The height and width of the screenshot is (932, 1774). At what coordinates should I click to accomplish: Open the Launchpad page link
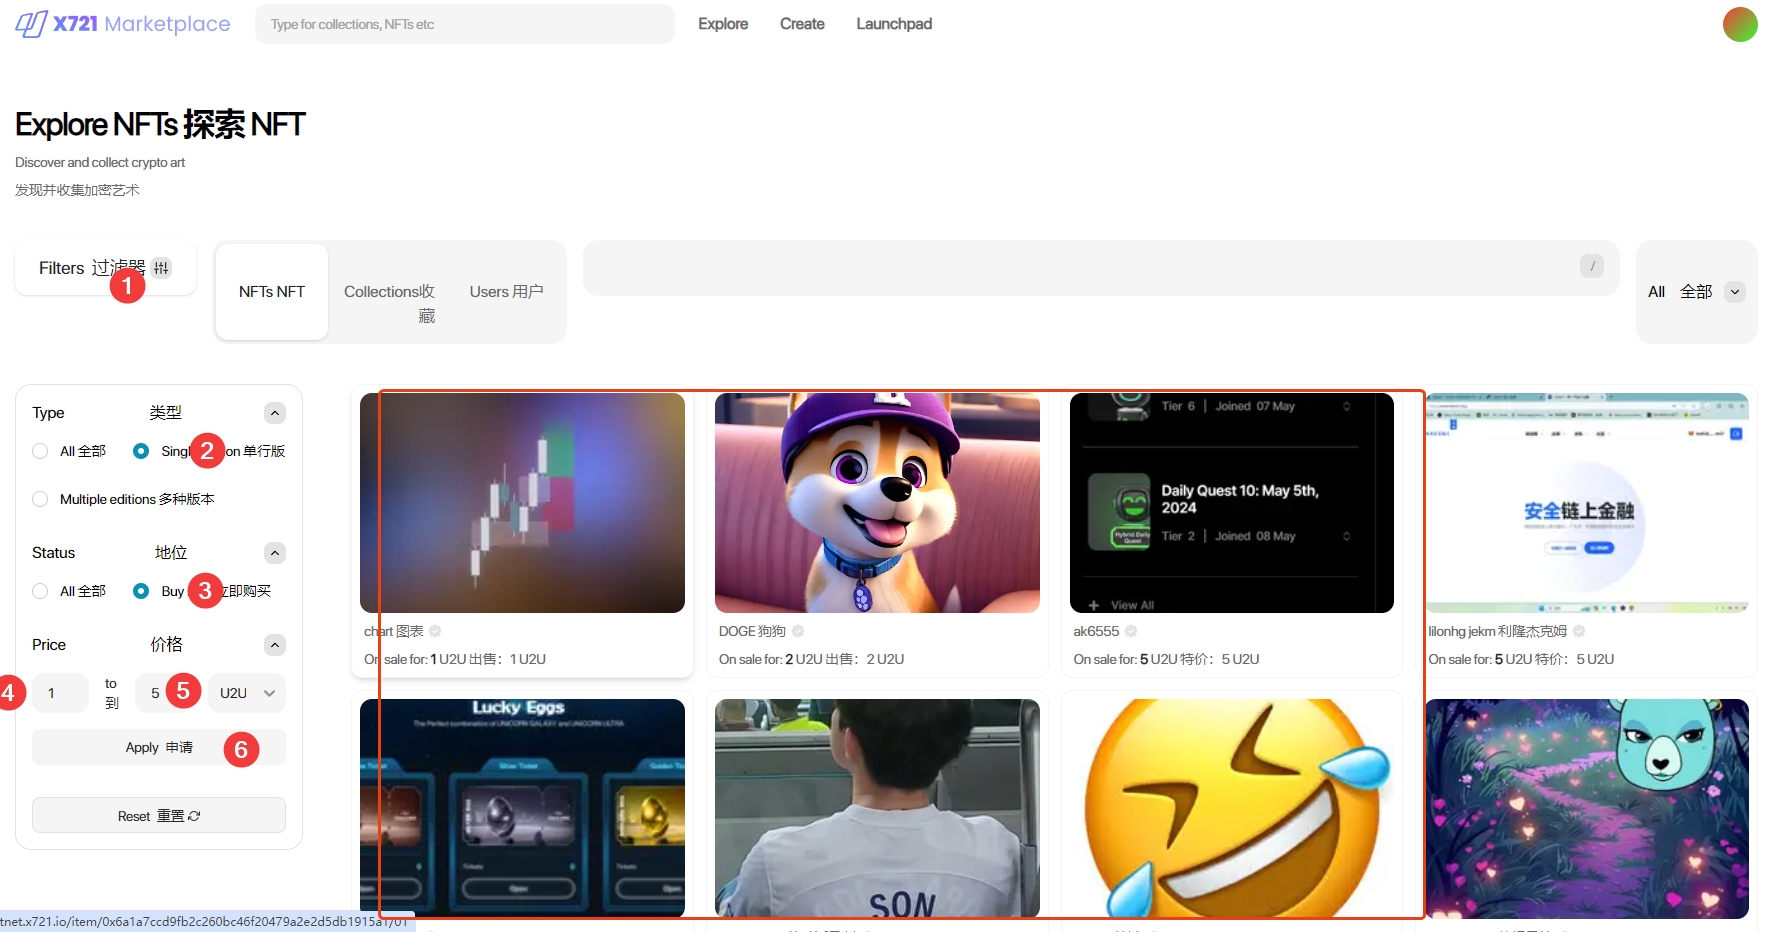(893, 24)
